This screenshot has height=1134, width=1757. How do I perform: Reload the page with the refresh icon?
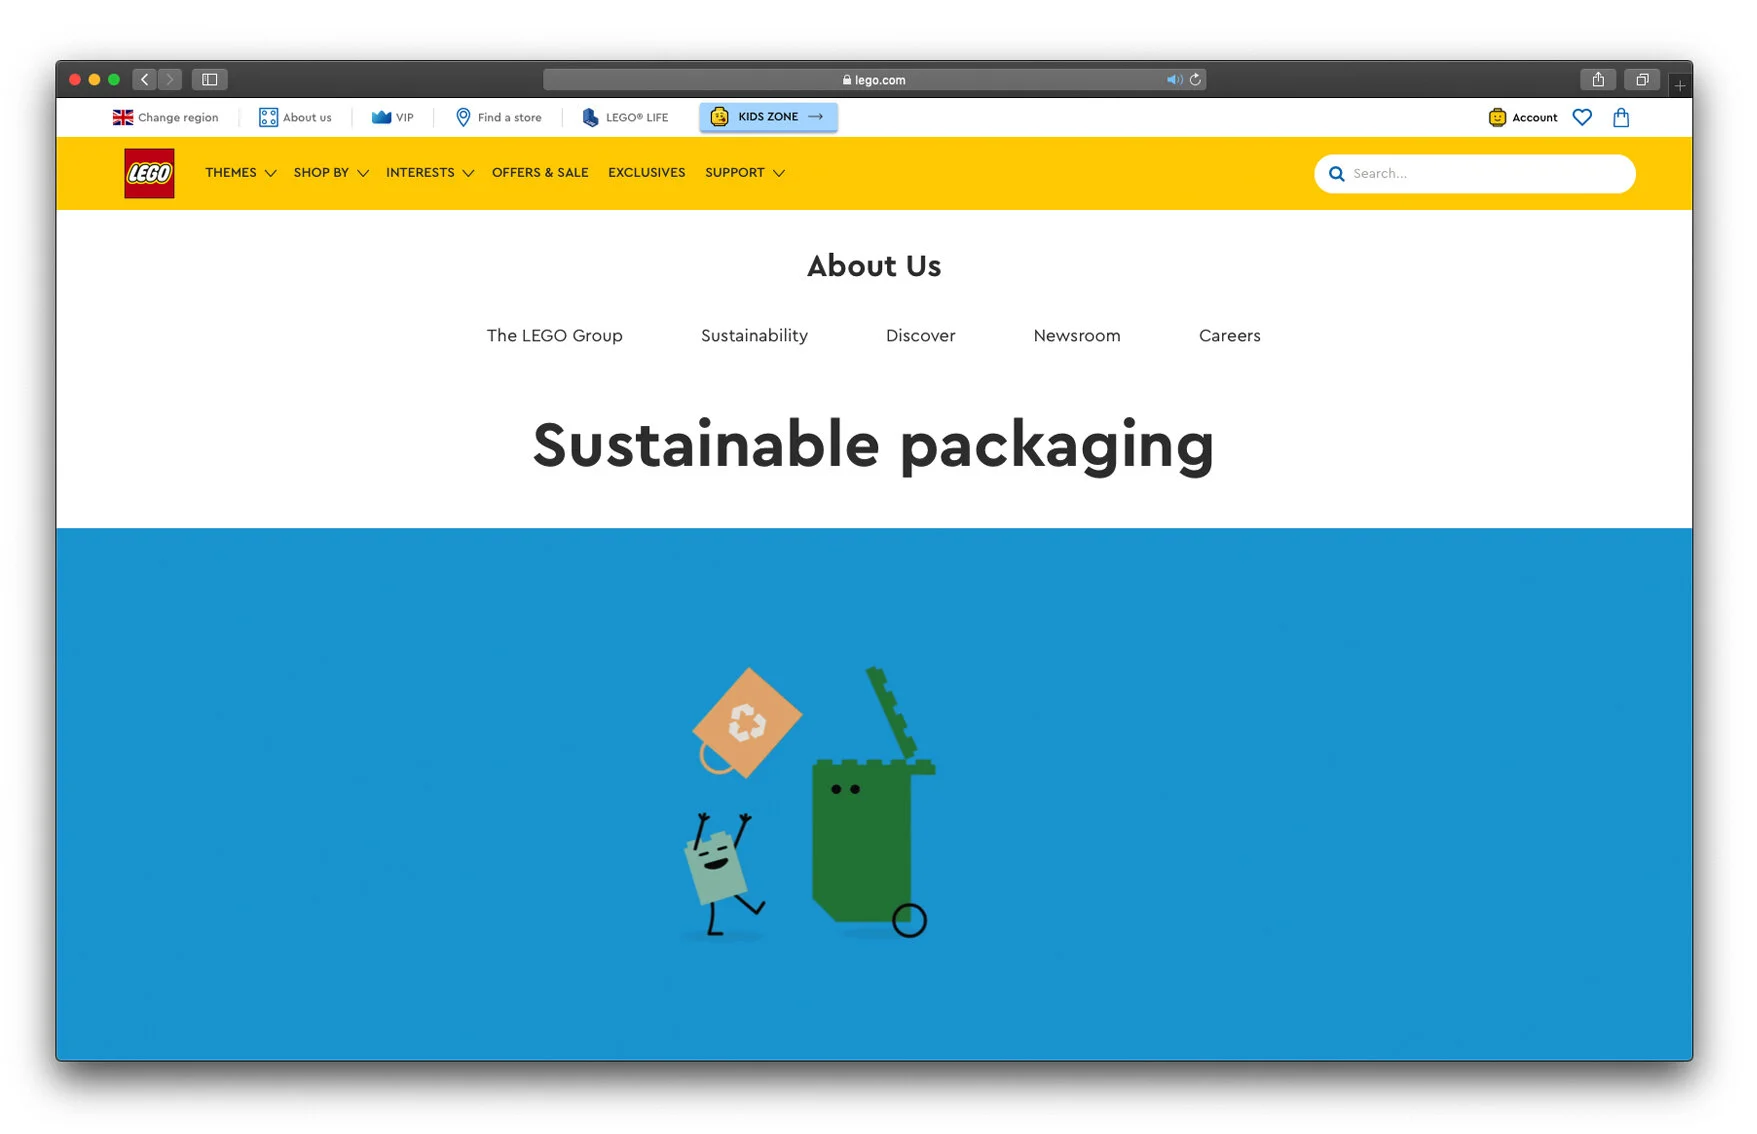pyautogui.click(x=1195, y=79)
